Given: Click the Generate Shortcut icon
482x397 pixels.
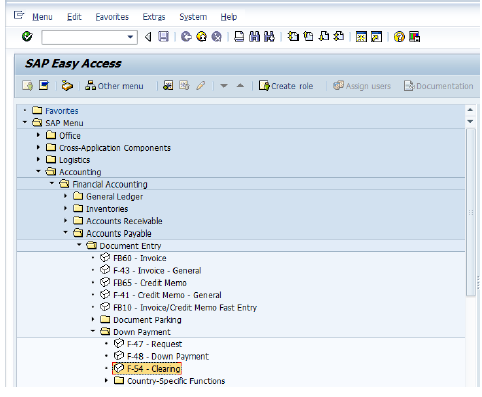Looking at the screenshot, I should coord(377,37).
